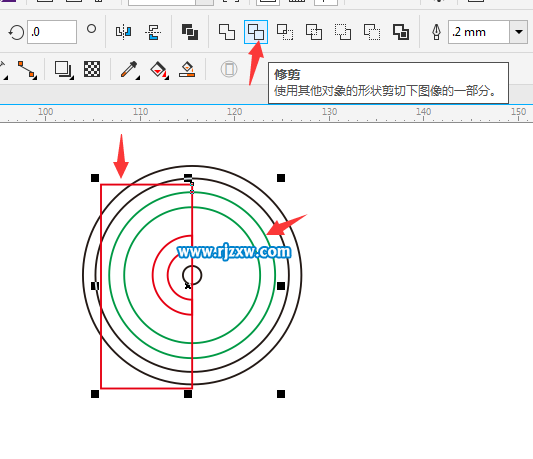Click the .2 mm outline width field
The height and width of the screenshot is (459, 533).
pos(479,32)
